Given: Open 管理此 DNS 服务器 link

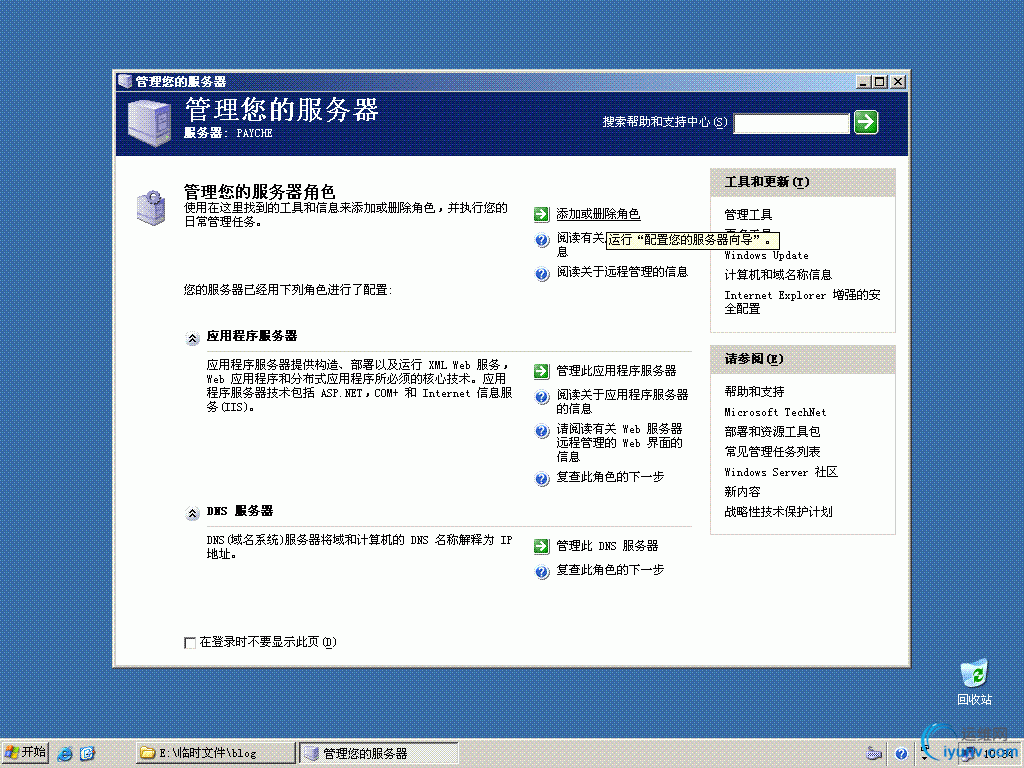Looking at the screenshot, I should point(607,546).
